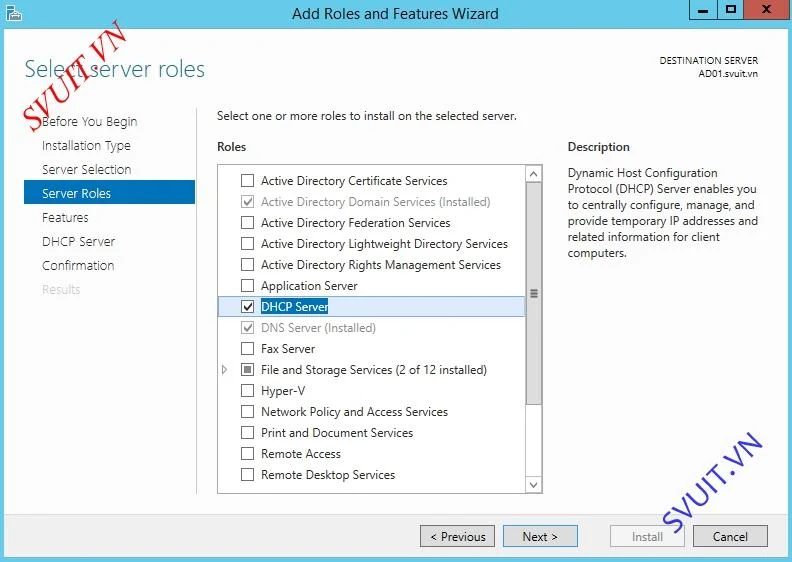Select Network Policy and Access Services label
792x562 pixels.
pyautogui.click(x=354, y=412)
